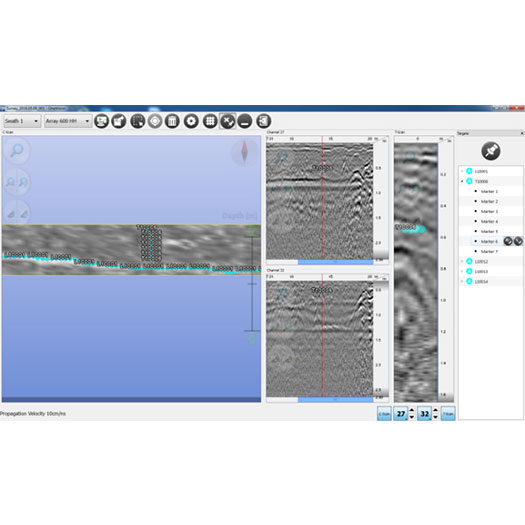The height and width of the screenshot is (525, 525).
Task: Click the compass icon in C-Scan view
Action: point(245,152)
